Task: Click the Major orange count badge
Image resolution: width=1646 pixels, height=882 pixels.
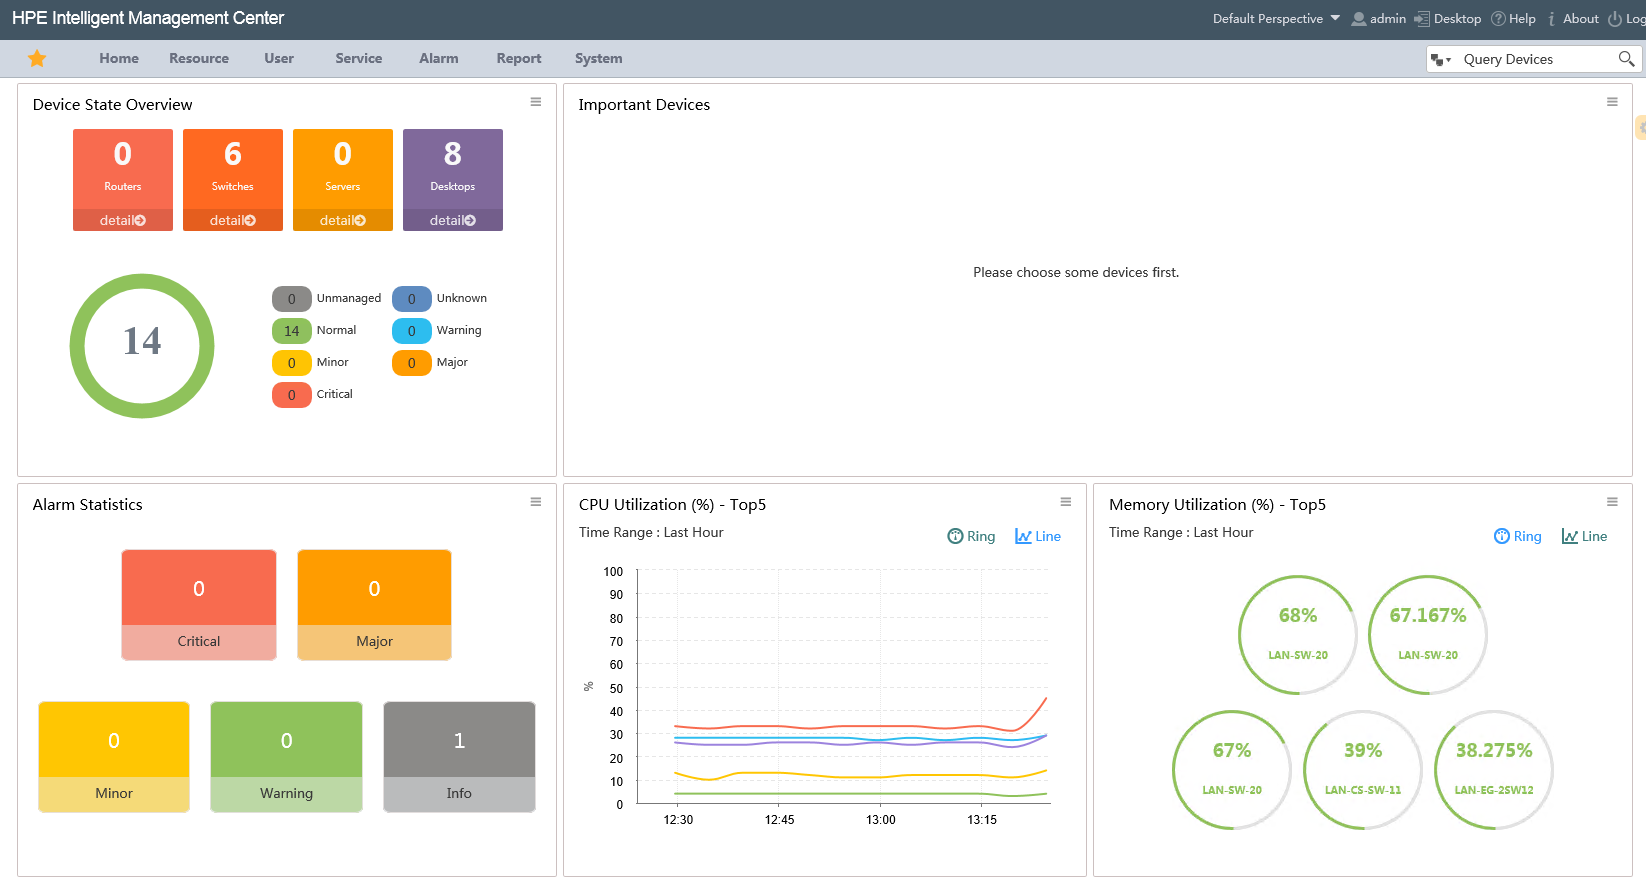Action: (x=412, y=363)
